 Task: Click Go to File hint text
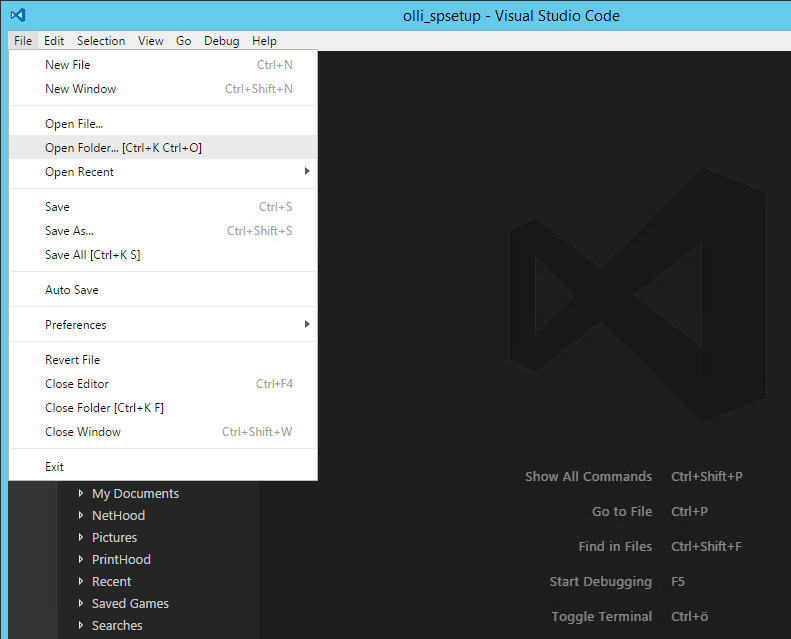622,511
